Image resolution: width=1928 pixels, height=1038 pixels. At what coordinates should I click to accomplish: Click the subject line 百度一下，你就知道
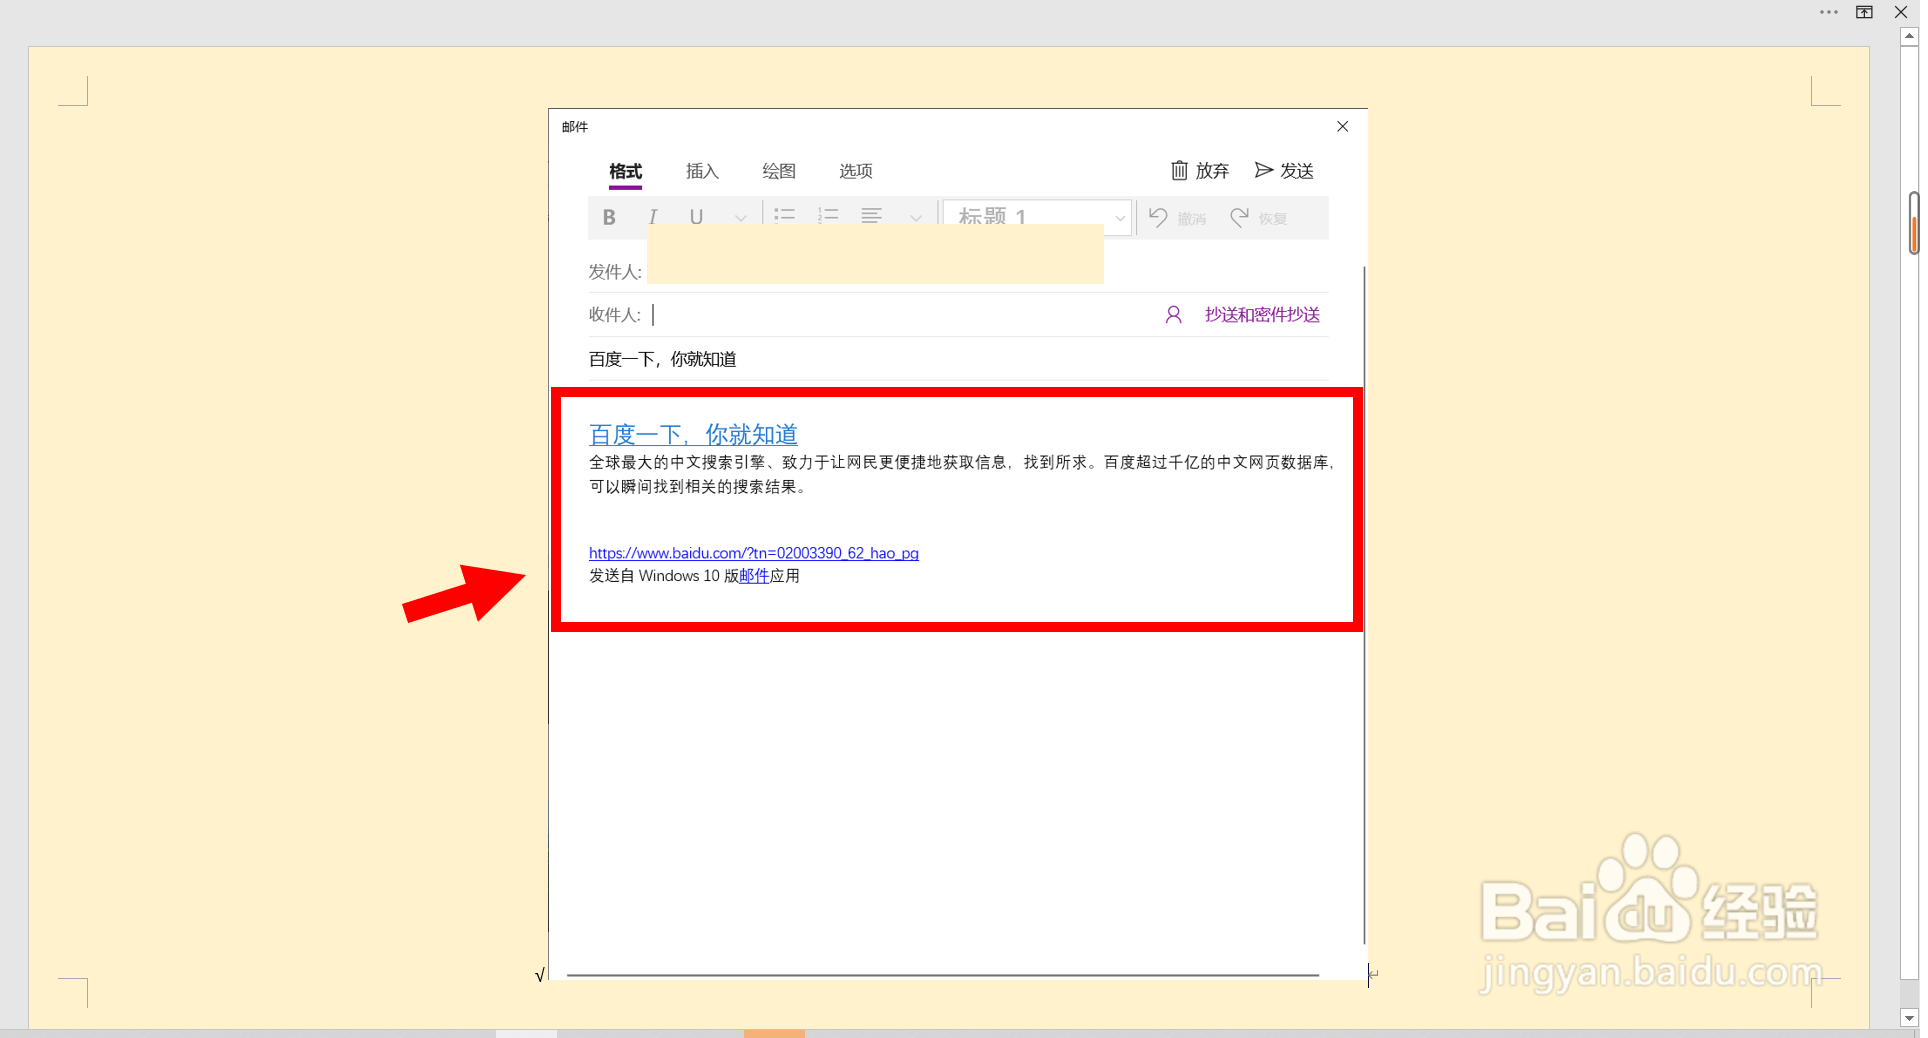[662, 359]
